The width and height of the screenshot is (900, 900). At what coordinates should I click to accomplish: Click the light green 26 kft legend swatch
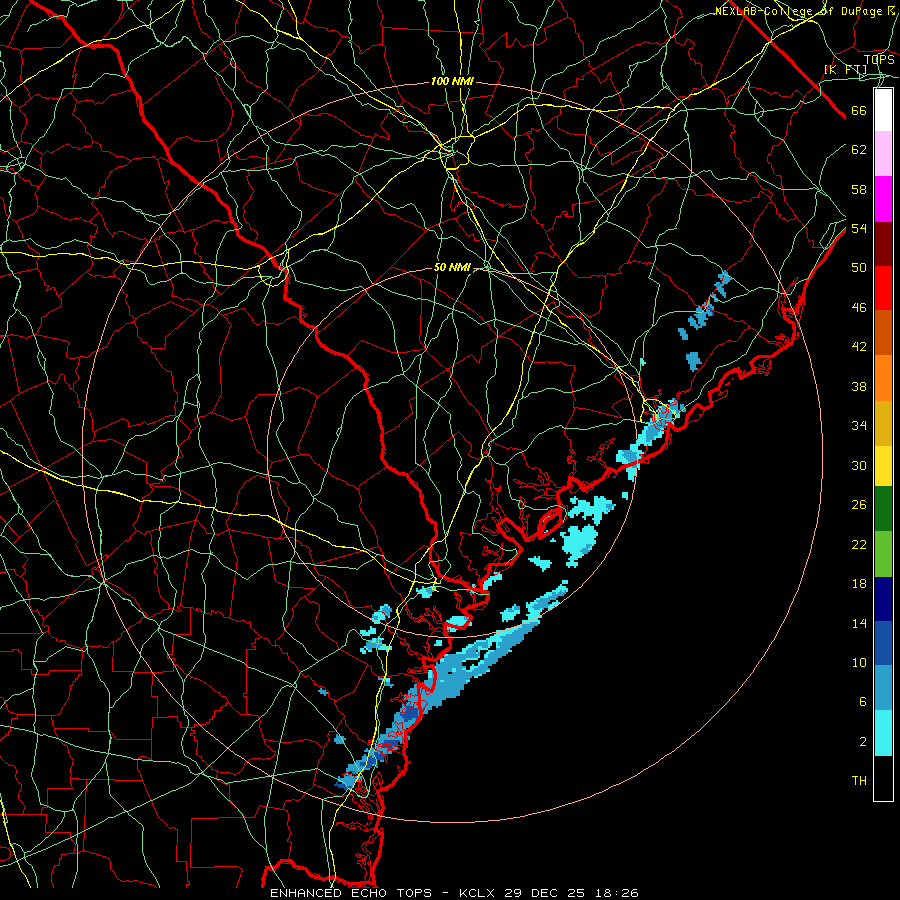[883, 554]
